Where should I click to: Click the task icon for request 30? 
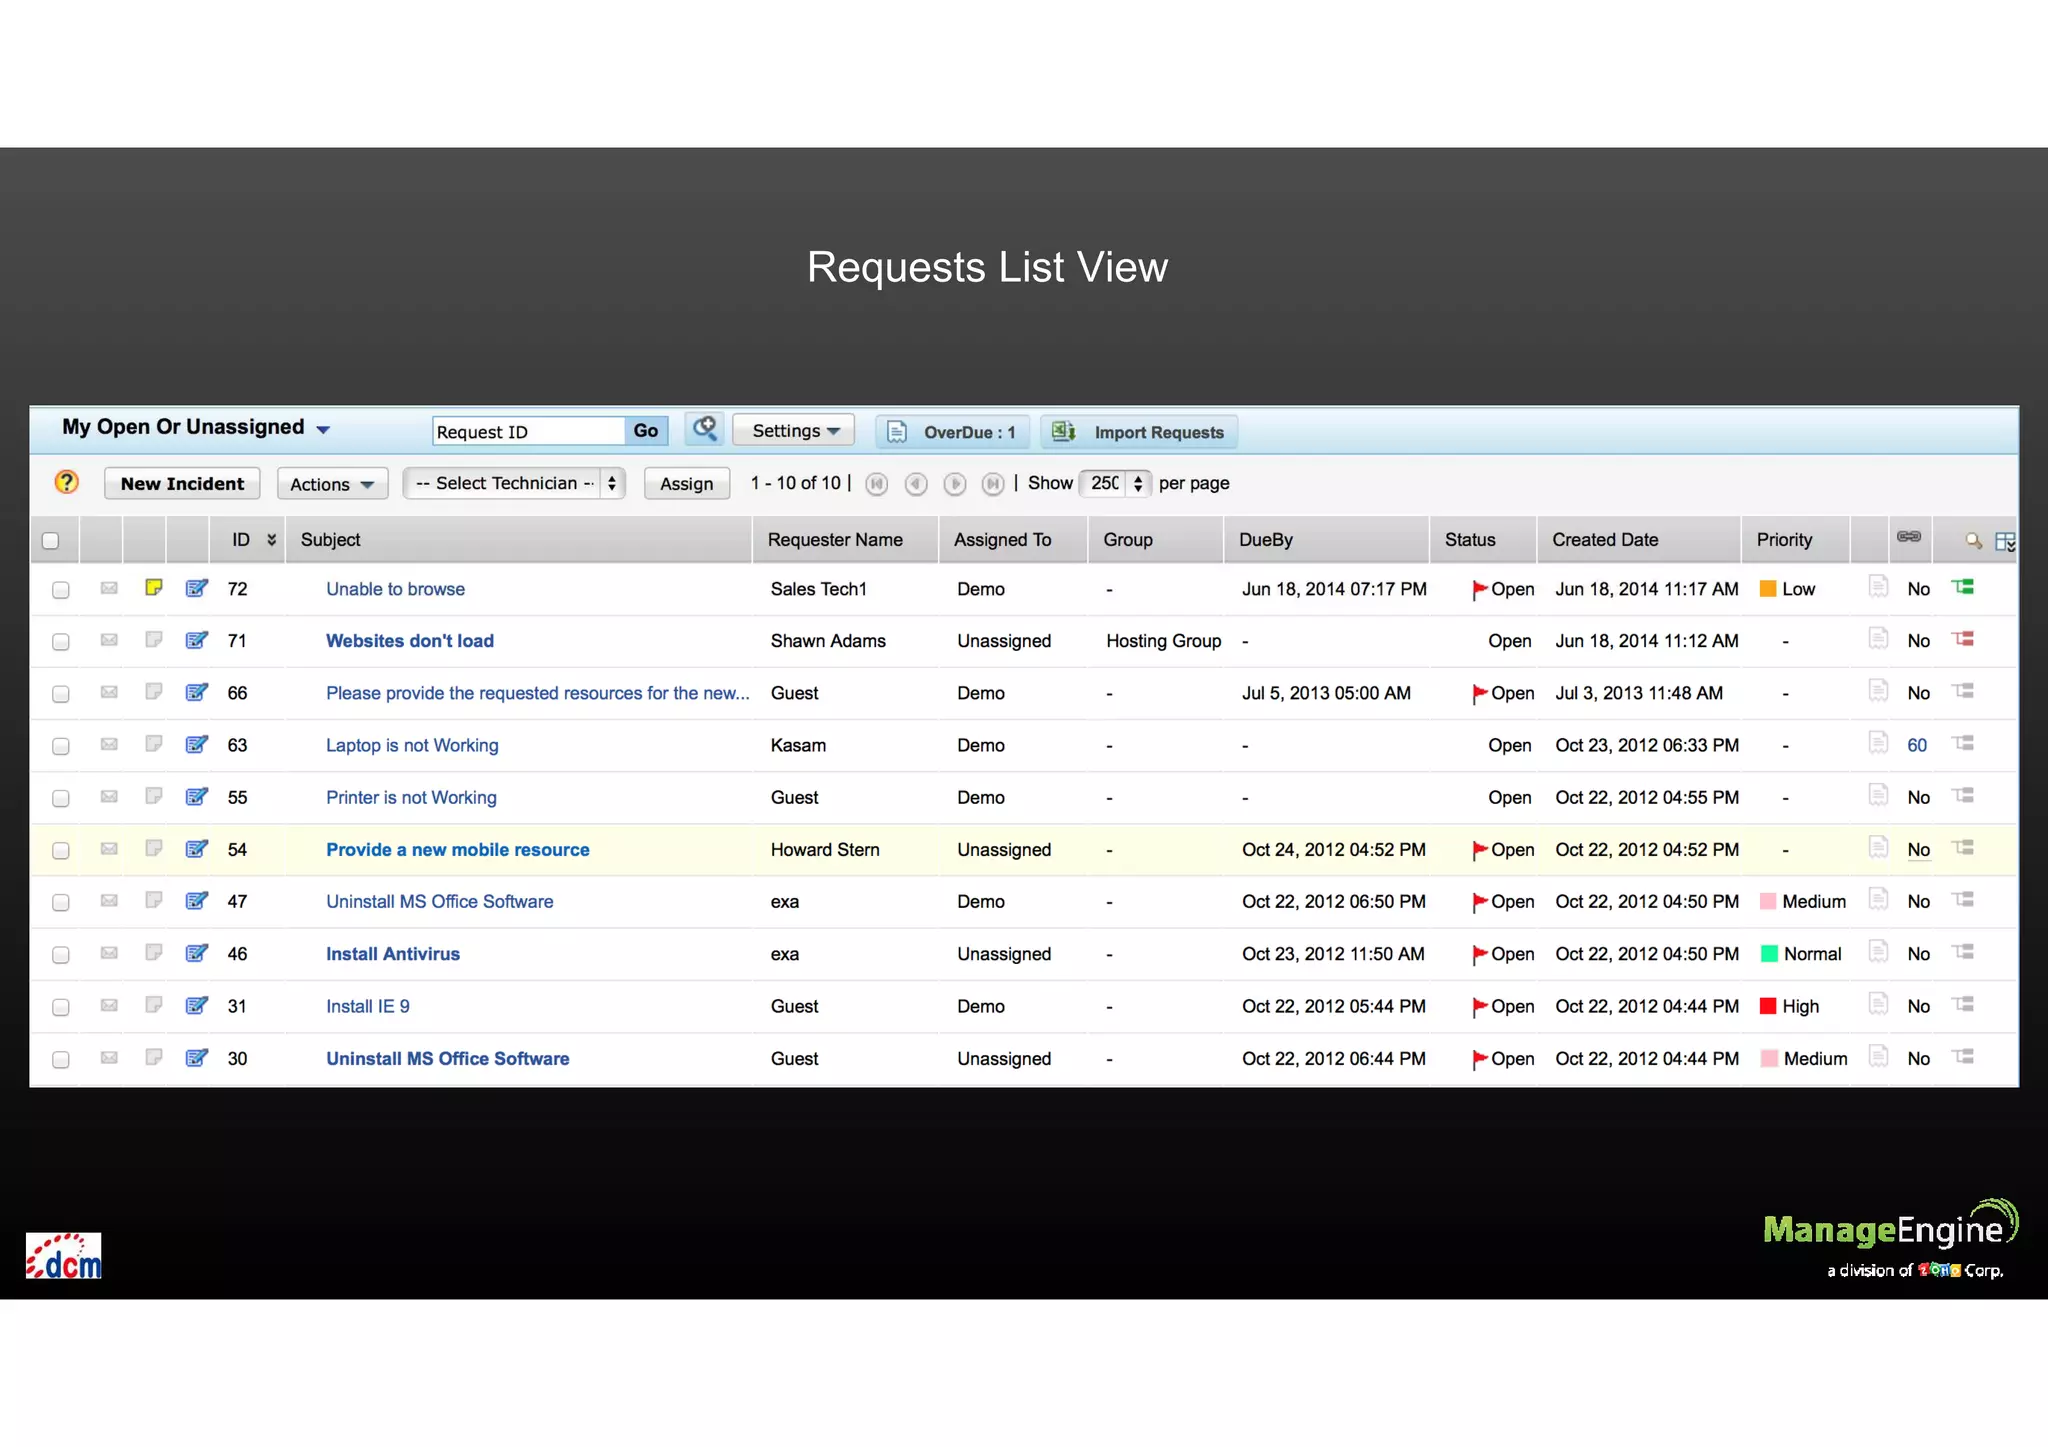pyautogui.click(x=1963, y=1057)
